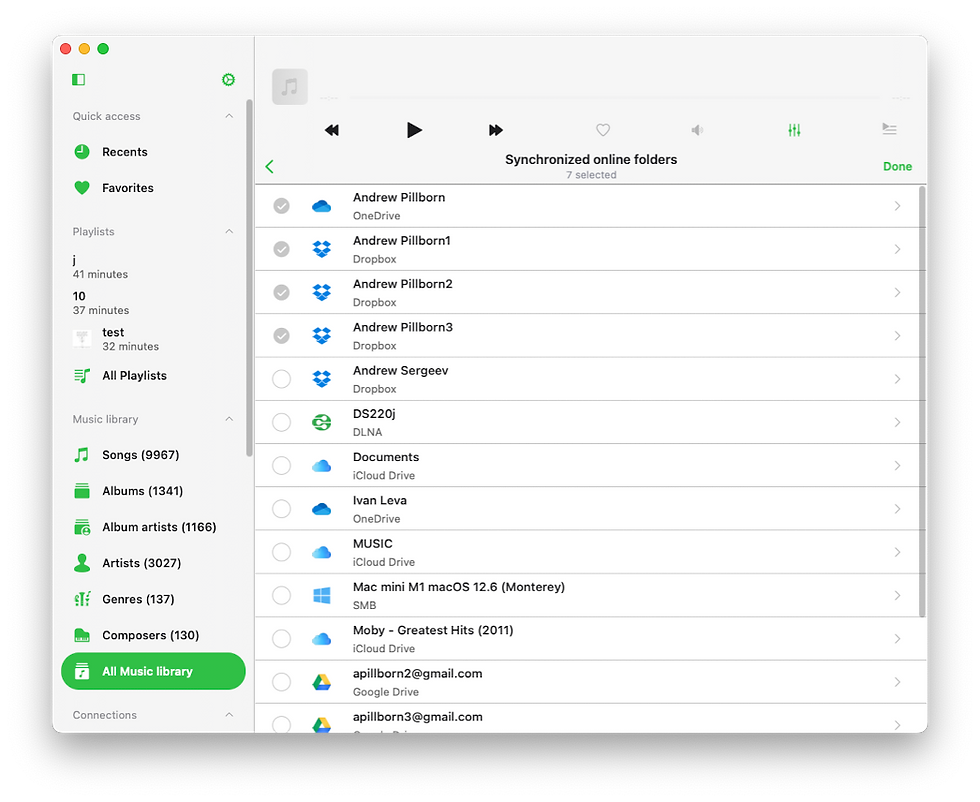Click the sidebar scrollbar
The height and width of the screenshot is (802, 980).
click(x=249, y=278)
